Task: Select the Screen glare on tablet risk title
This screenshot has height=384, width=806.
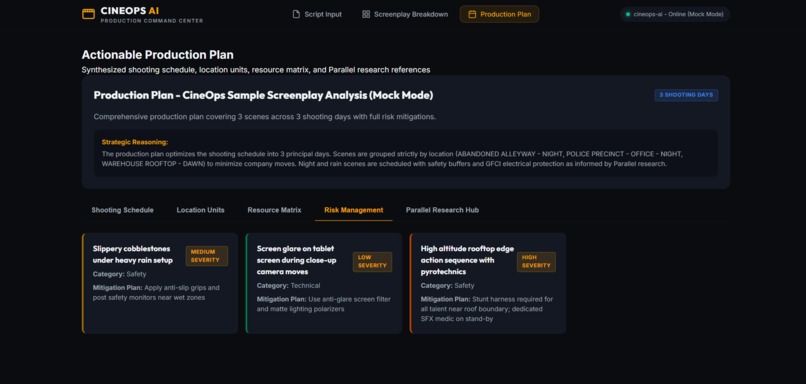Action: click(297, 260)
